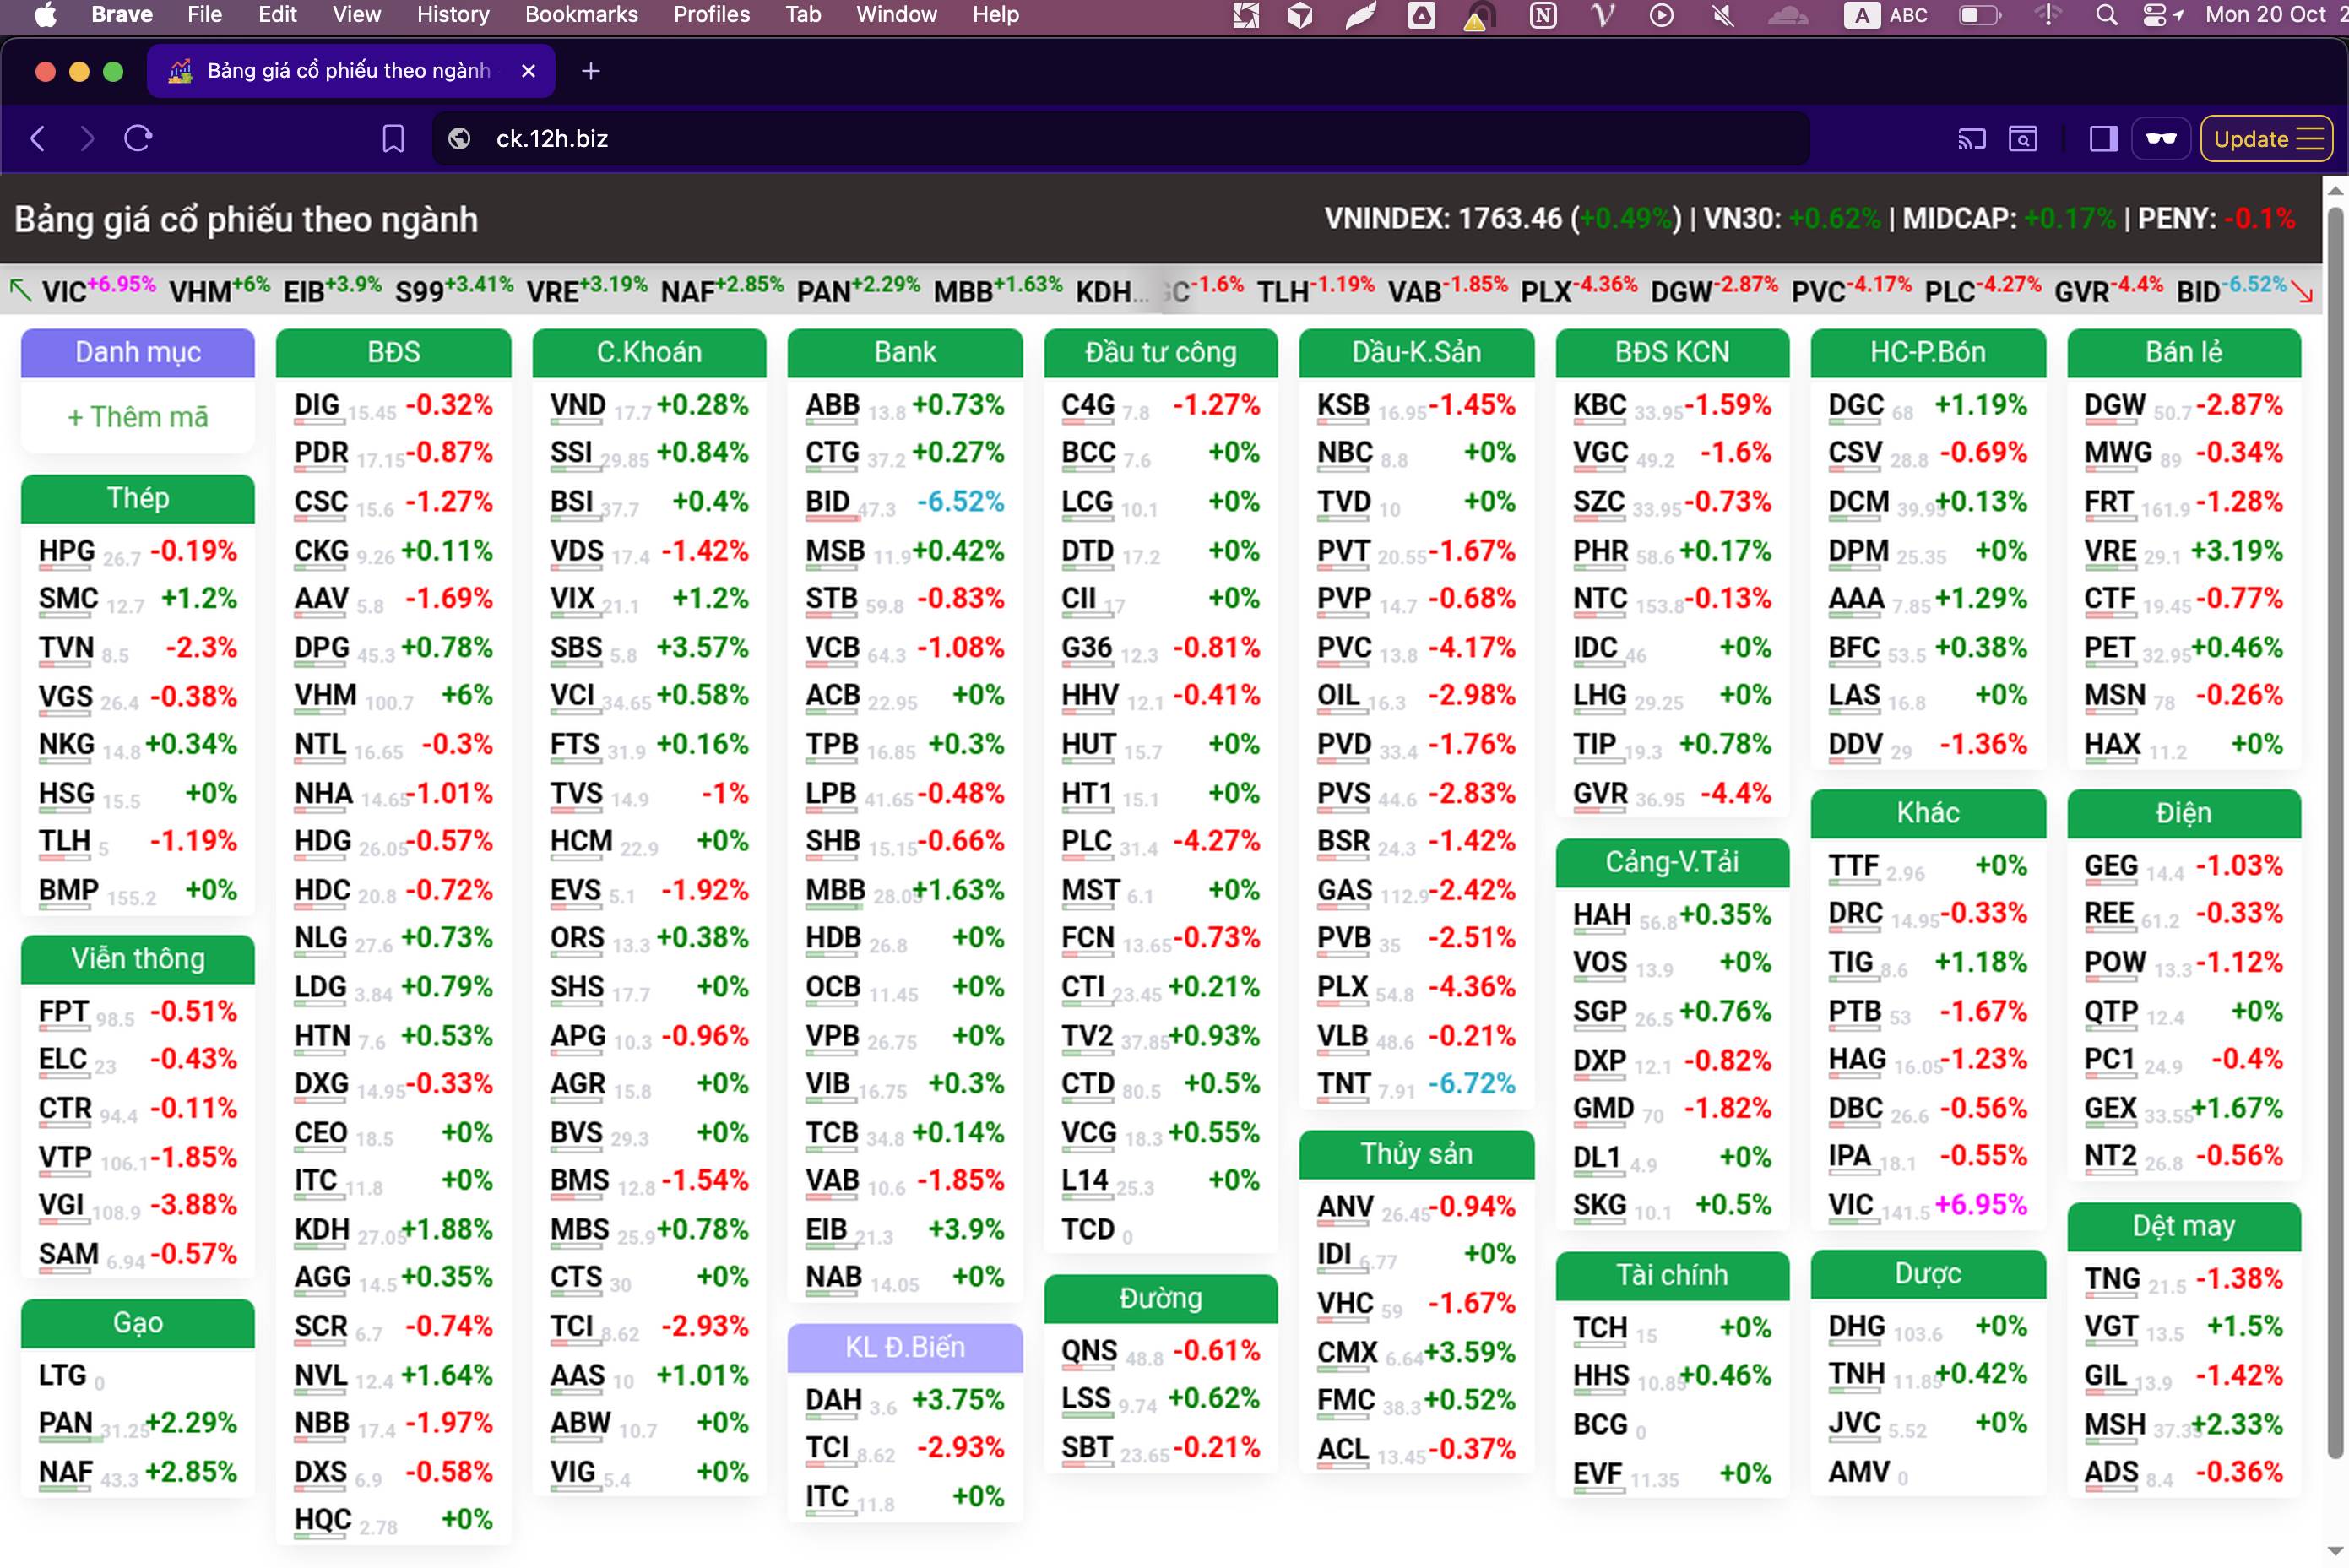
Task: Click top-left gainers arrow in ticker
Action: click(x=20, y=290)
